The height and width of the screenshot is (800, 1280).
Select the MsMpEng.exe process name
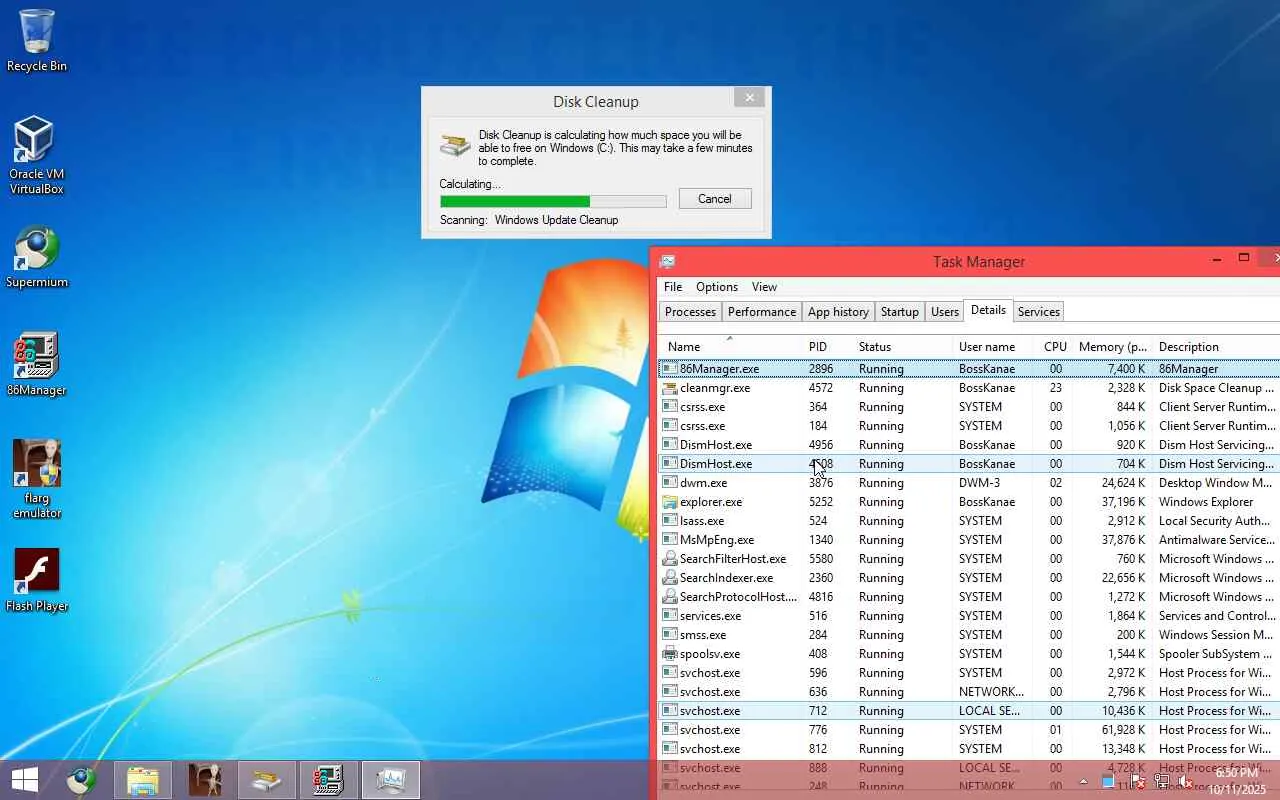[x=717, y=540]
